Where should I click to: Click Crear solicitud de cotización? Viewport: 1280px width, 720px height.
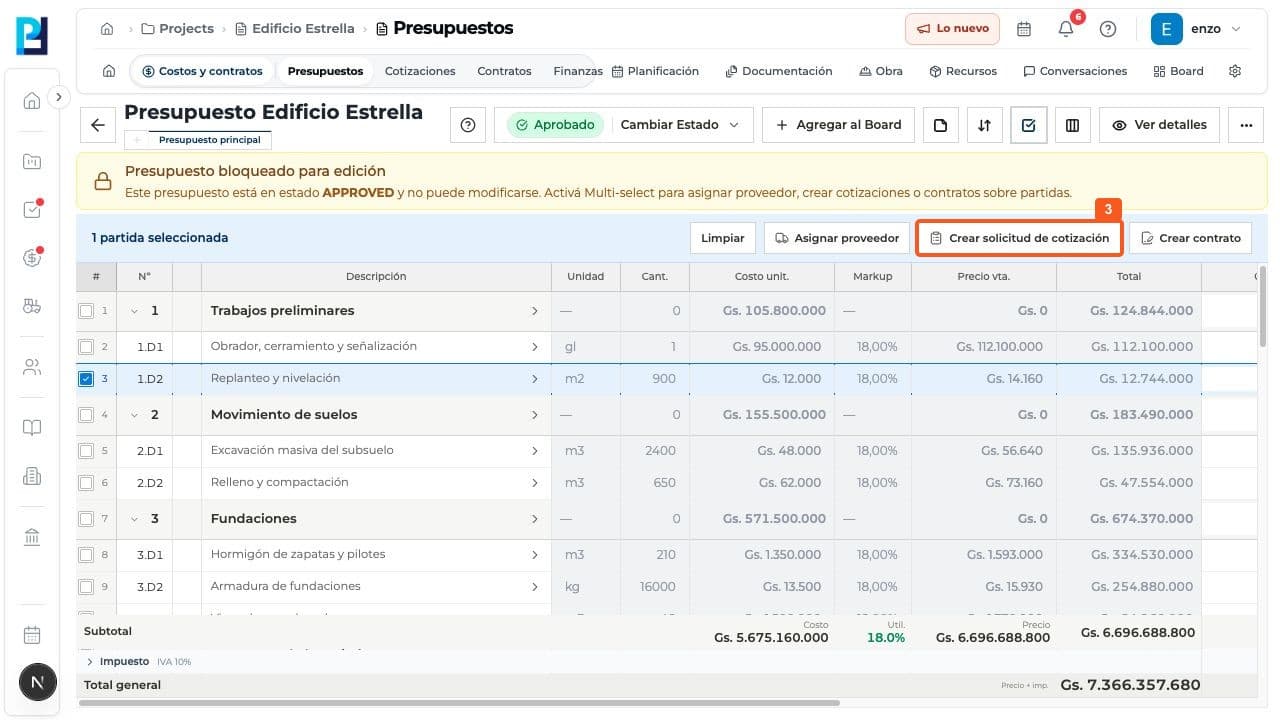[1019, 238]
